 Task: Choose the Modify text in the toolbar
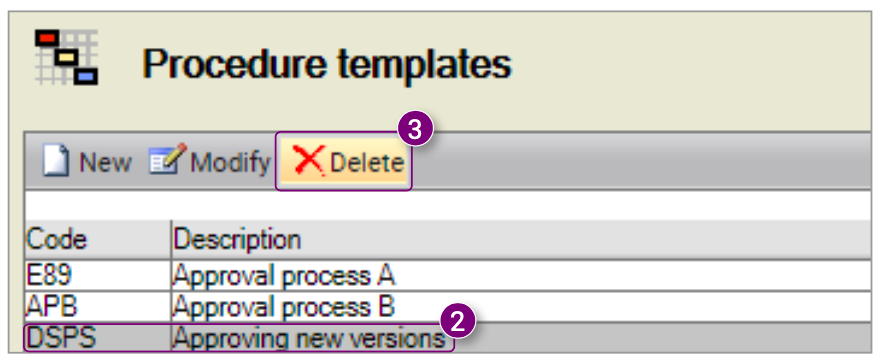tap(230, 163)
